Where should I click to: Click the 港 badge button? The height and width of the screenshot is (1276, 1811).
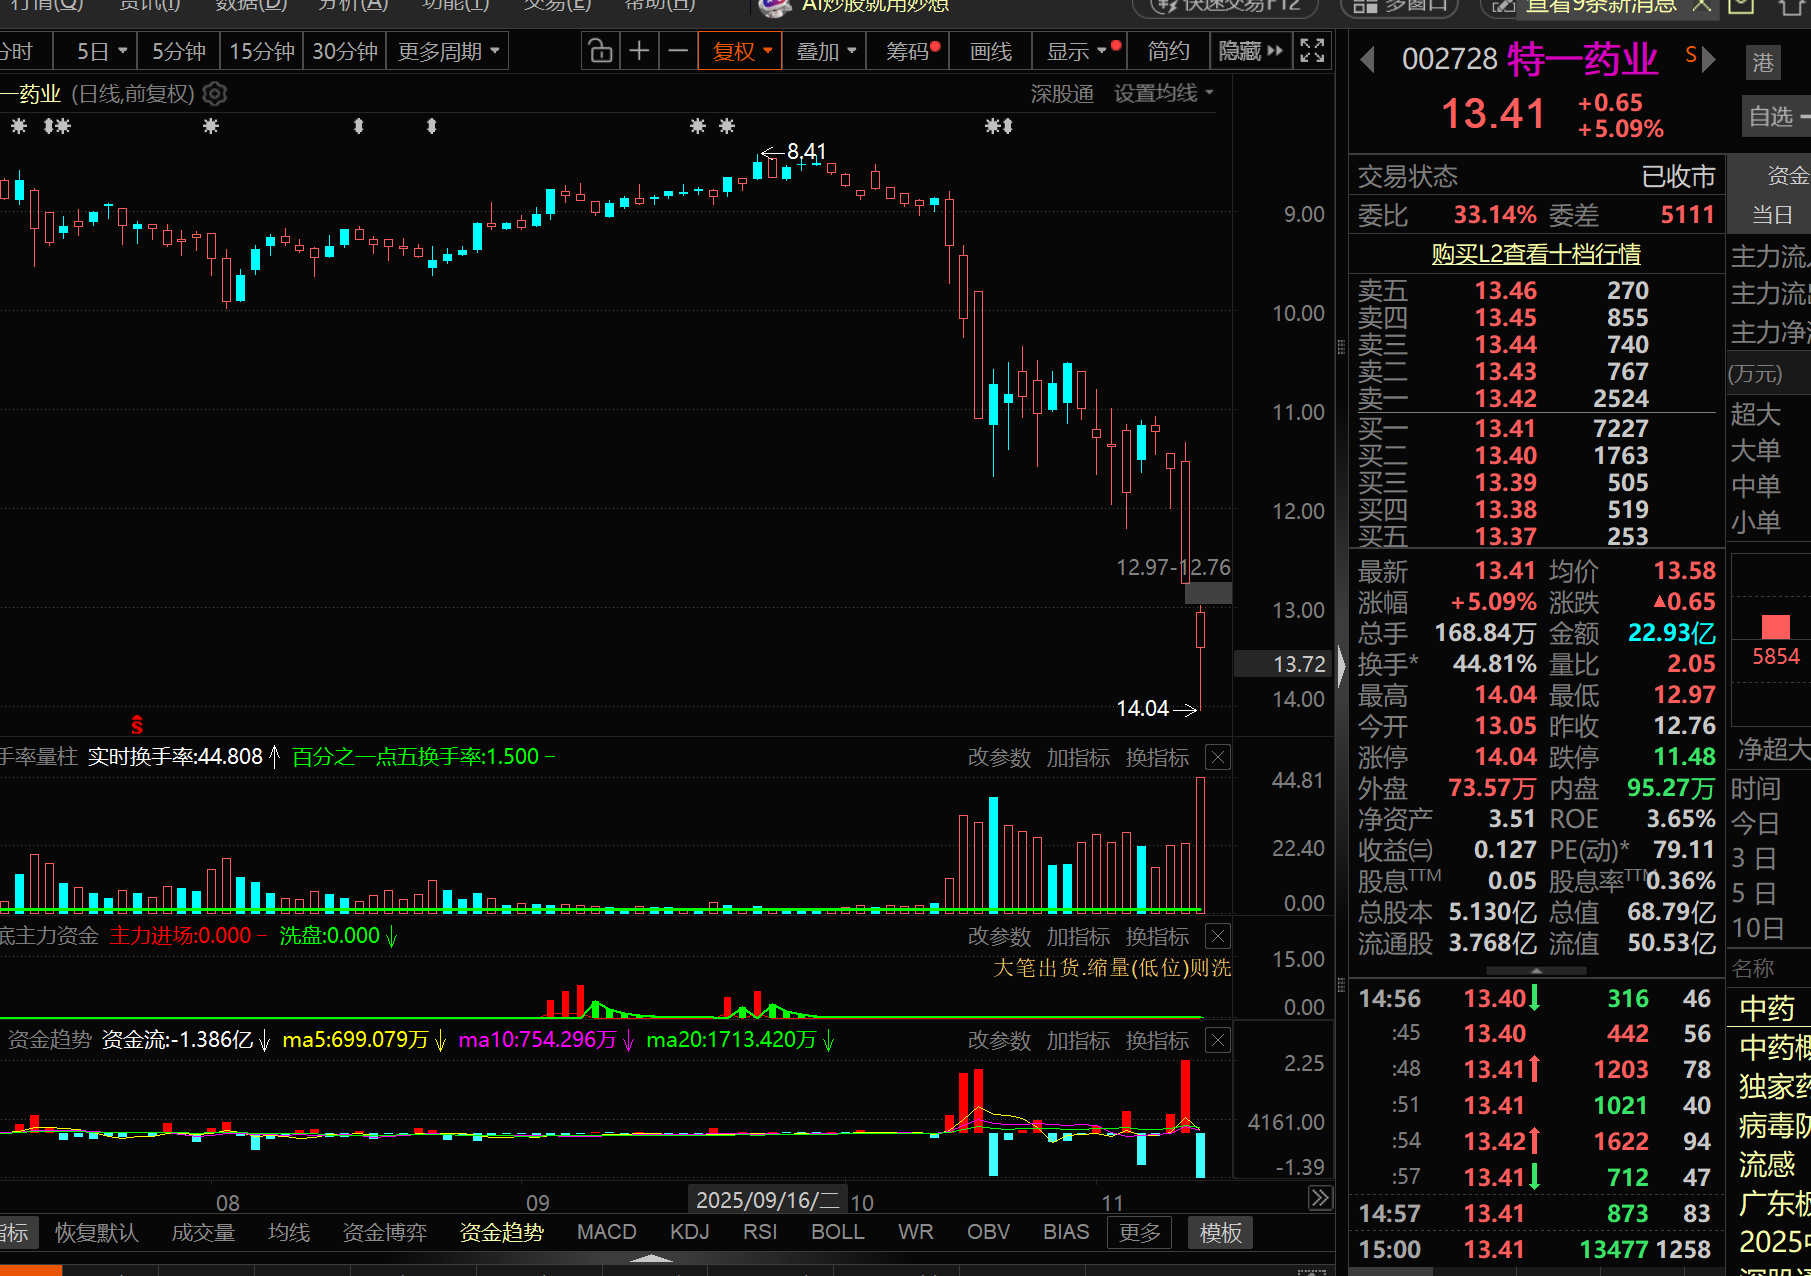(x=1763, y=63)
